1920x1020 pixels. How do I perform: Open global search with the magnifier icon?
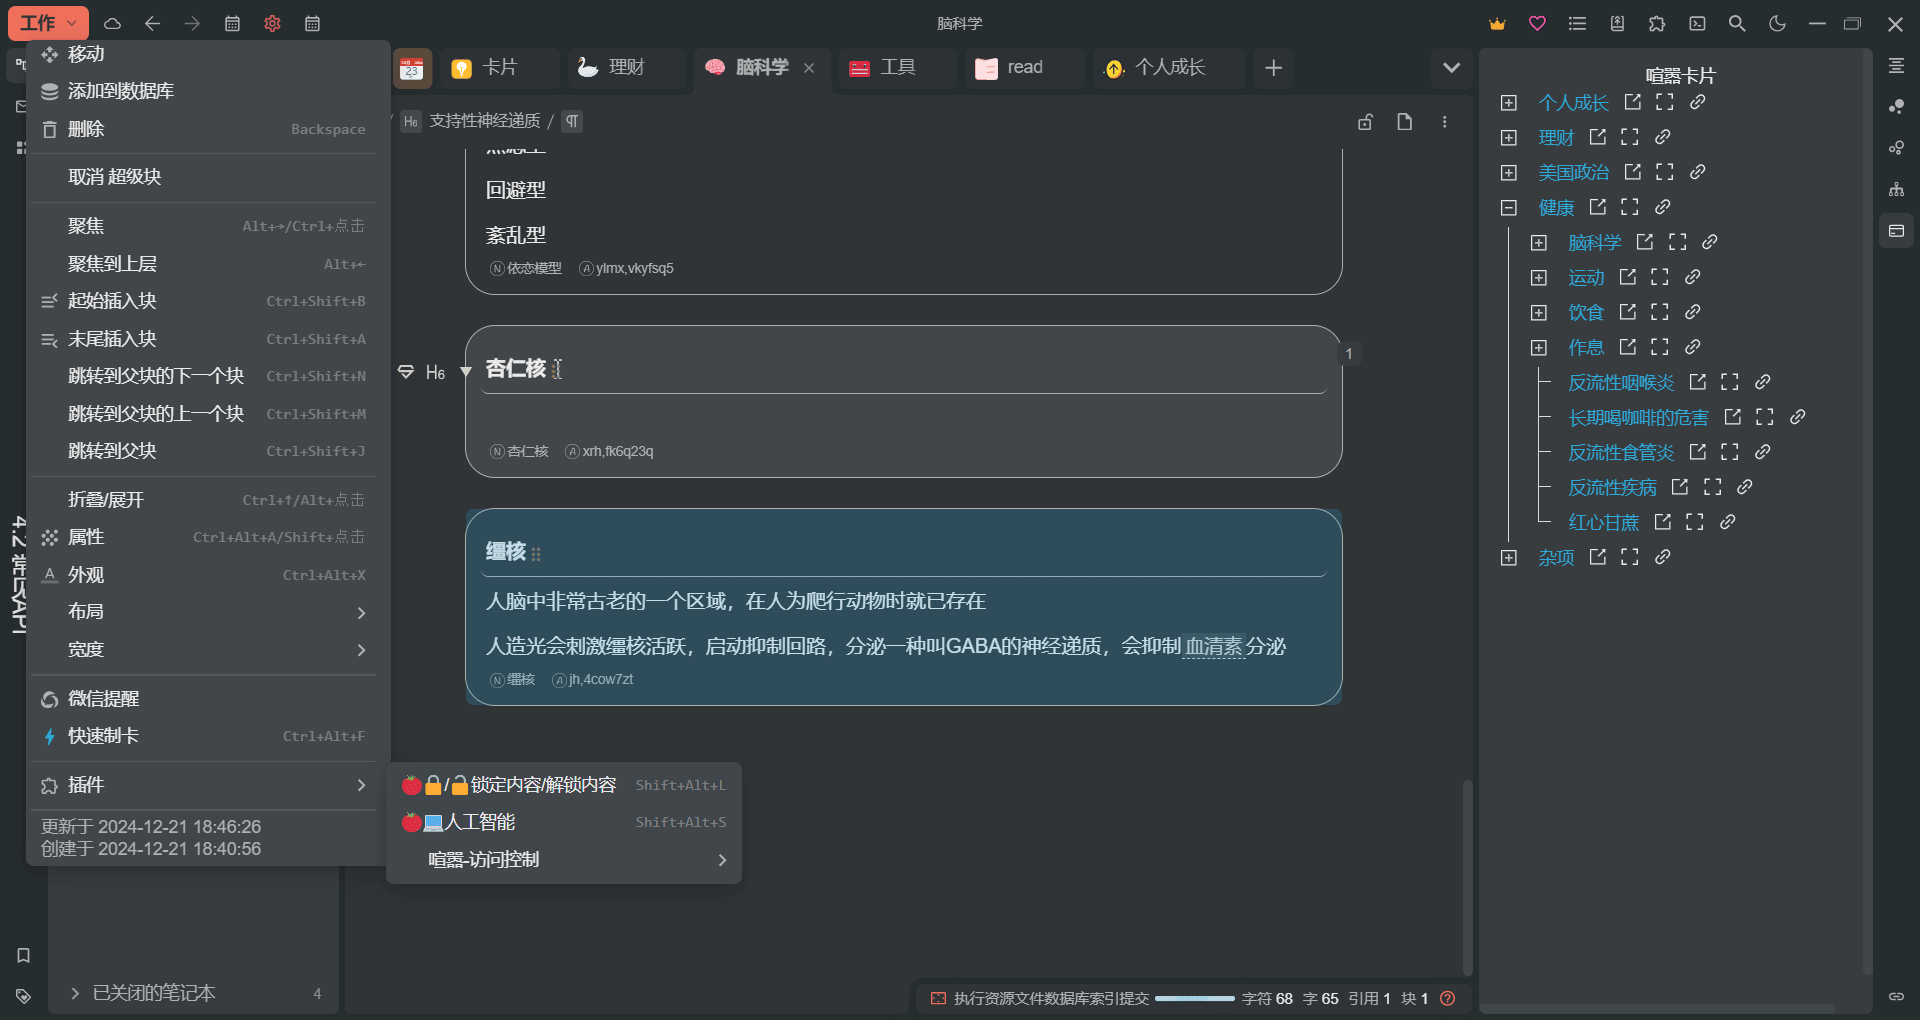point(1737,23)
